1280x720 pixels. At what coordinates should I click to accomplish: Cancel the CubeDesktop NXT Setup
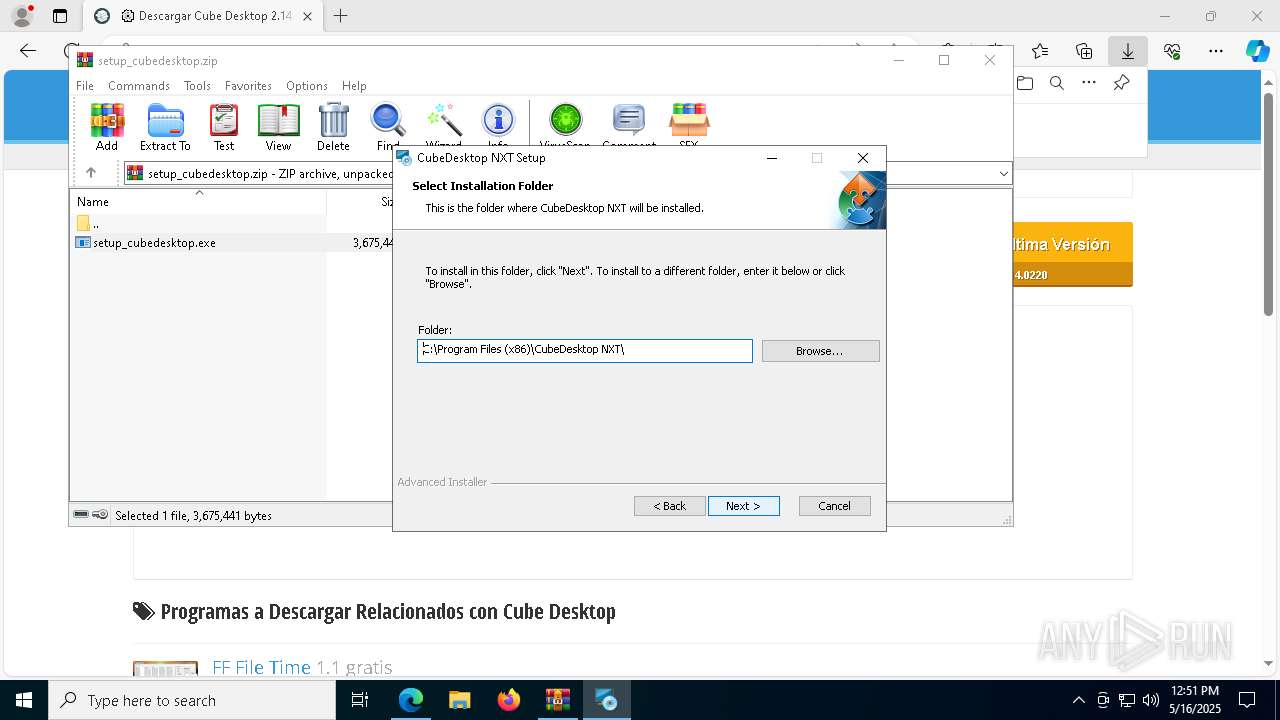pyautogui.click(x=834, y=506)
